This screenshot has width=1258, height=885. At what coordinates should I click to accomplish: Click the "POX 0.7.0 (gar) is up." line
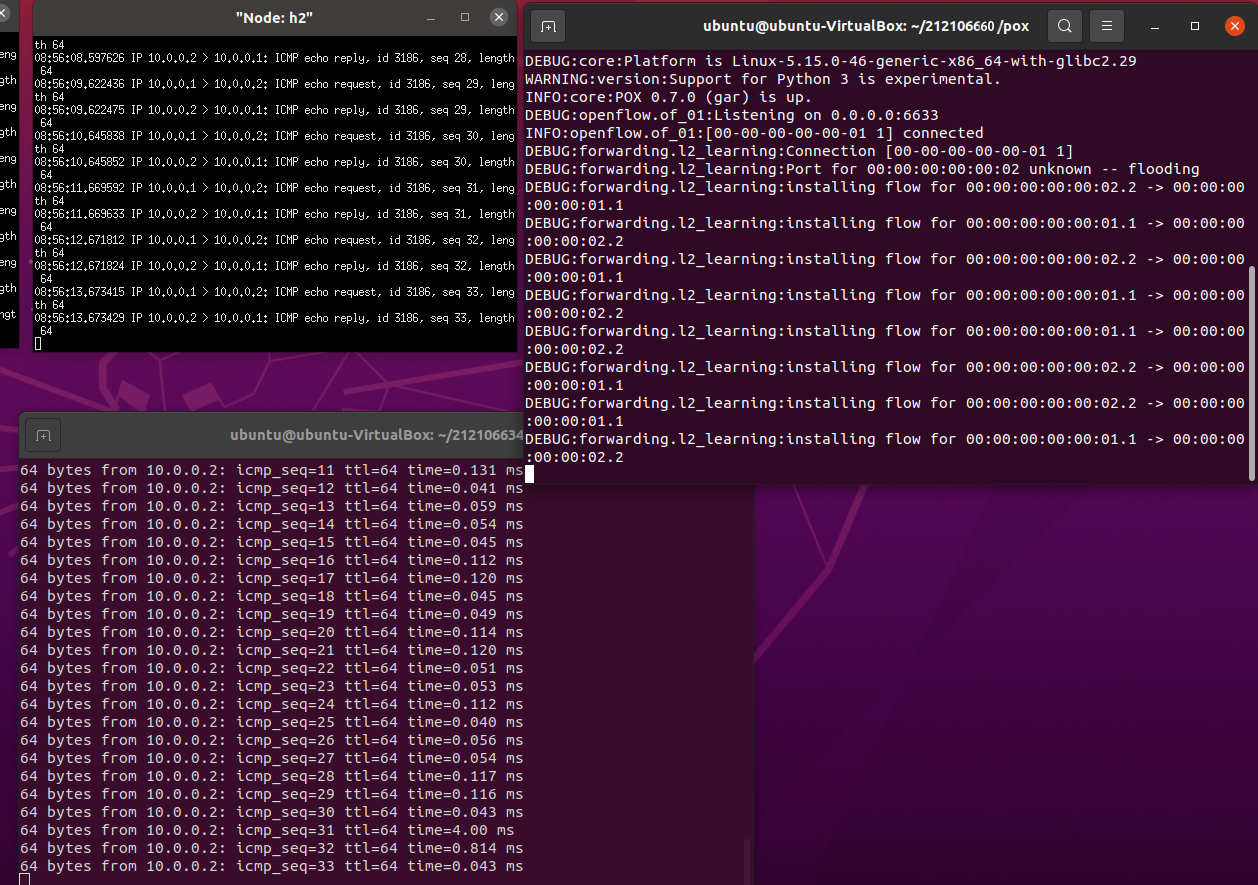click(669, 97)
